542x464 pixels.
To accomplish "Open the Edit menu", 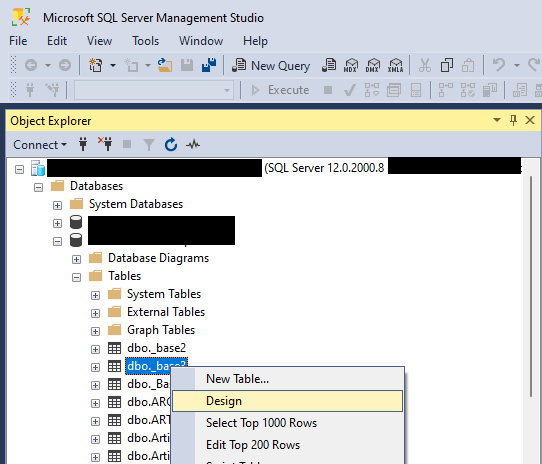I will coord(57,41).
